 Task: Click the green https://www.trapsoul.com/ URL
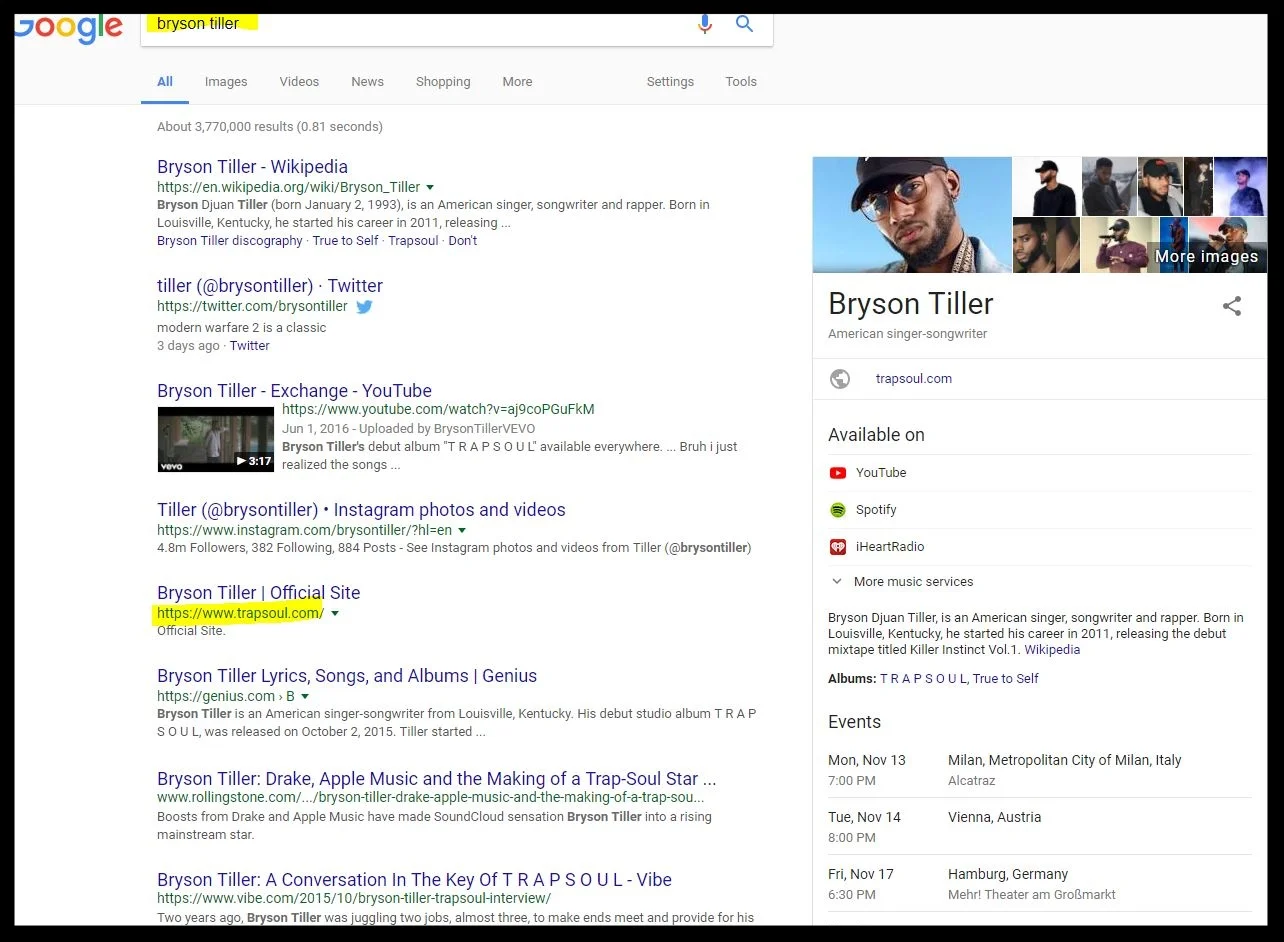(240, 613)
